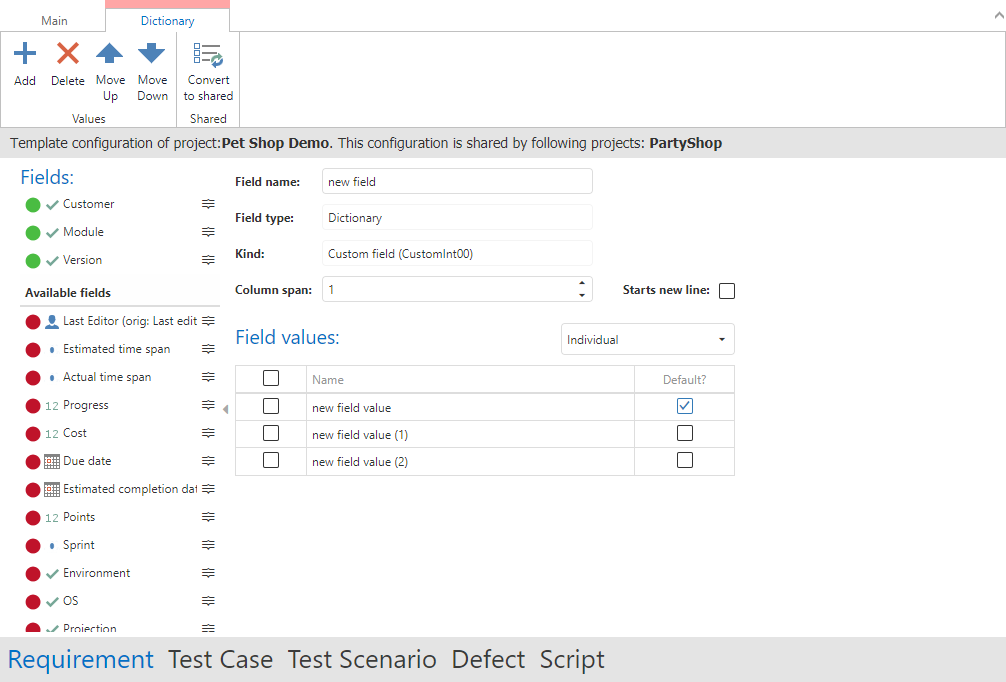
Task: Select all values via header checkbox
Action: [270, 378]
